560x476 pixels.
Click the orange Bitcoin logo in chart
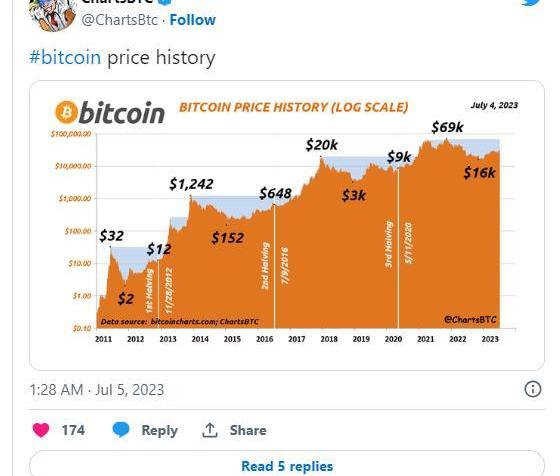point(66,112)
